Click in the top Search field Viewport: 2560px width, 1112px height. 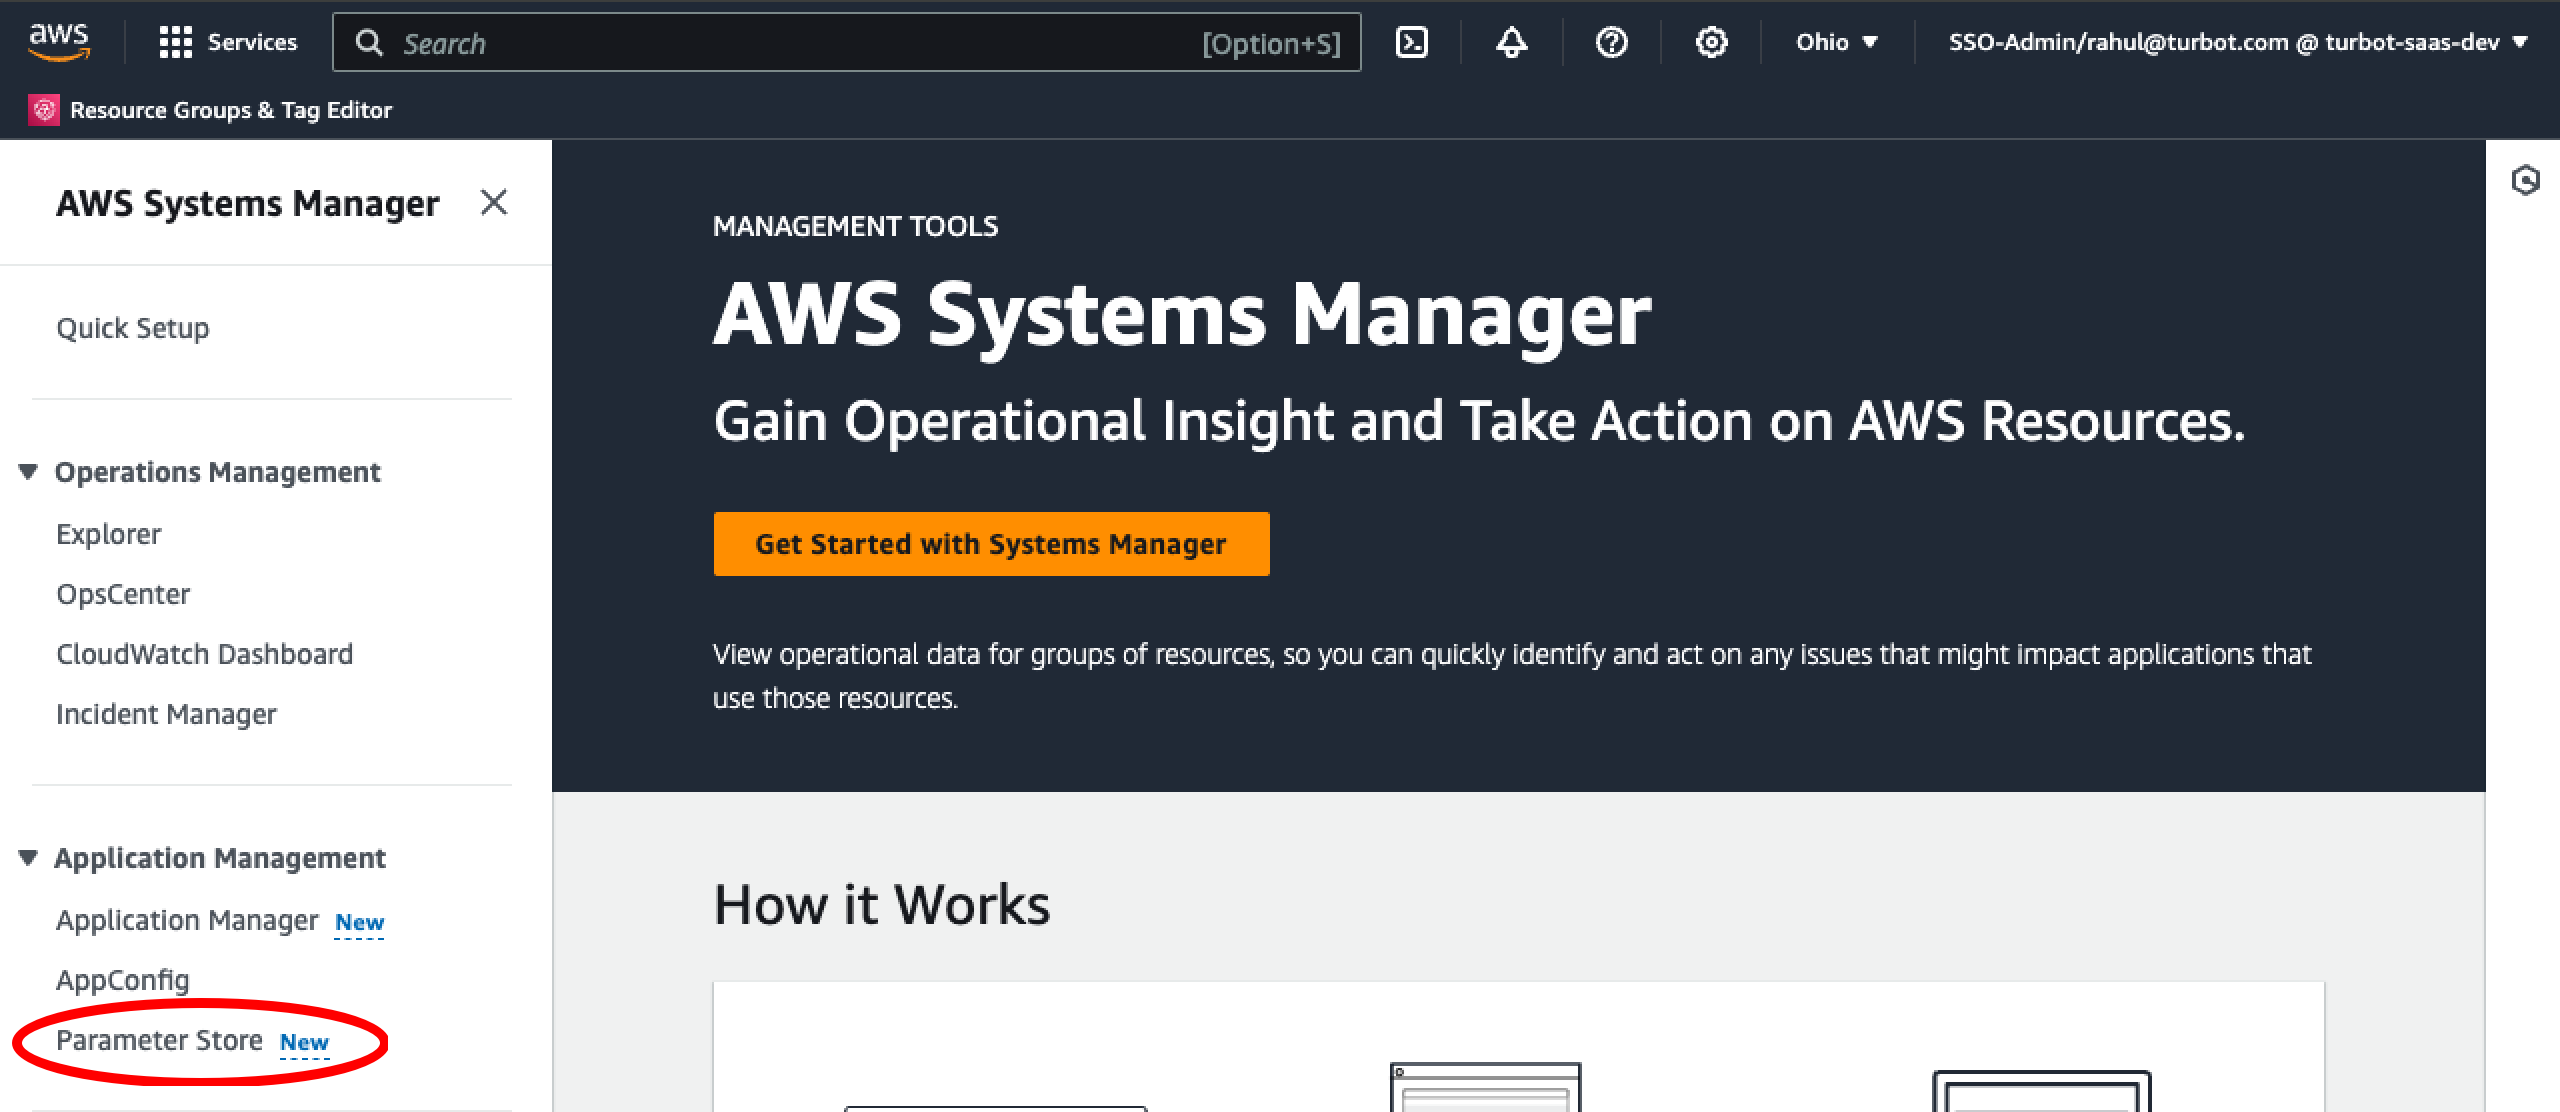pos(780,43)
